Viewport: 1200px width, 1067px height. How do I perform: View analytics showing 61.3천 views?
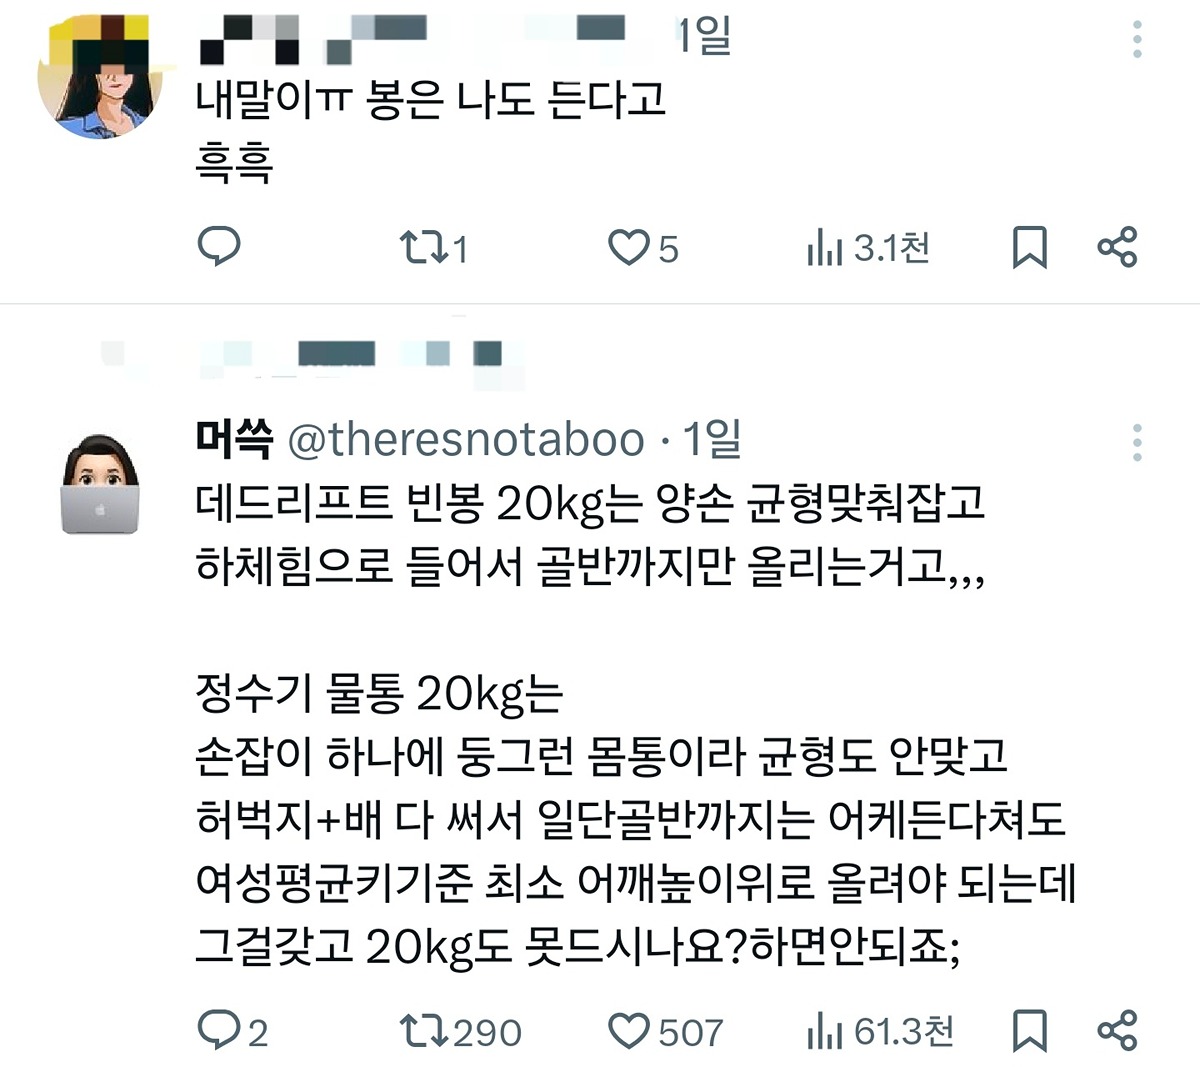tap(880, 1031)
